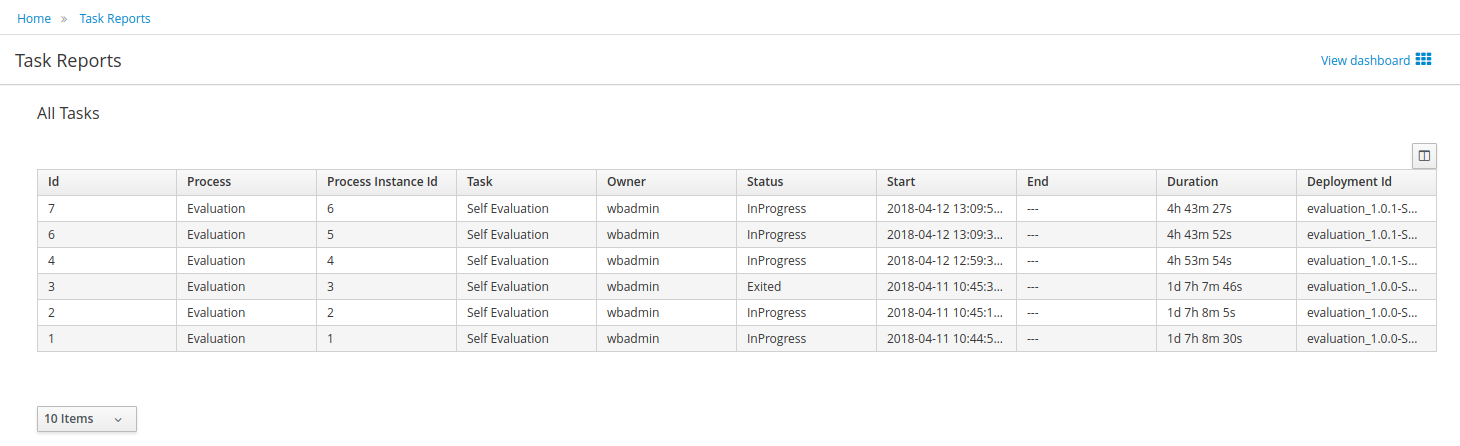The height and width of the screenshot is (446, 1460).
Task: Sort table by Id column header
Action: click(54, 182)
